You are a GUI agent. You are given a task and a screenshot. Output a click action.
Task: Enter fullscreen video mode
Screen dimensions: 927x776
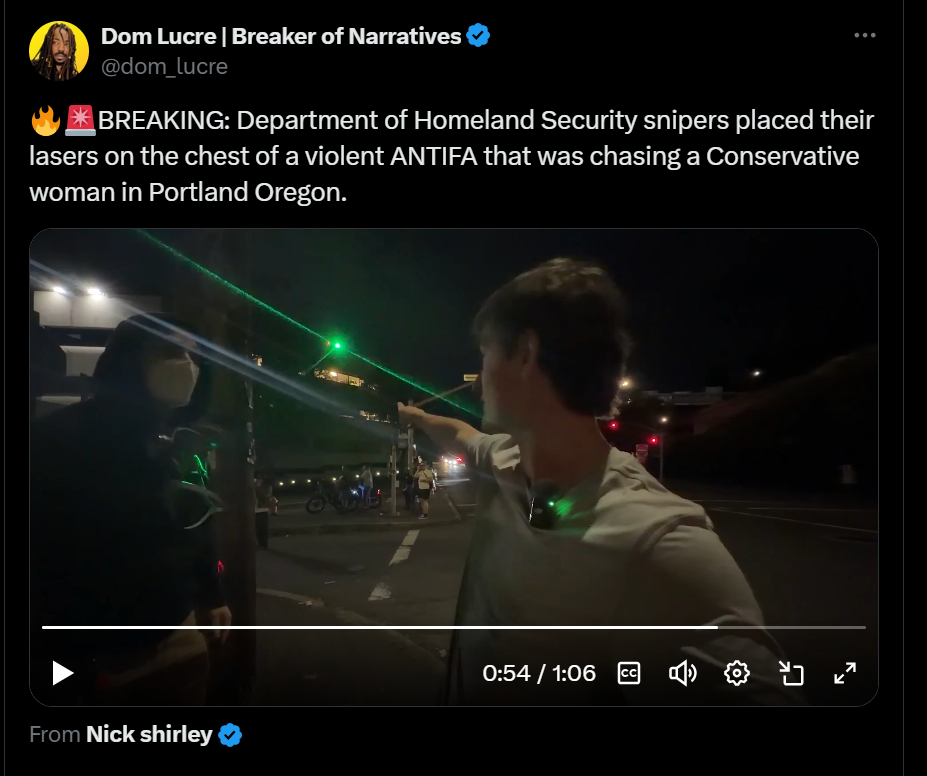845,673
